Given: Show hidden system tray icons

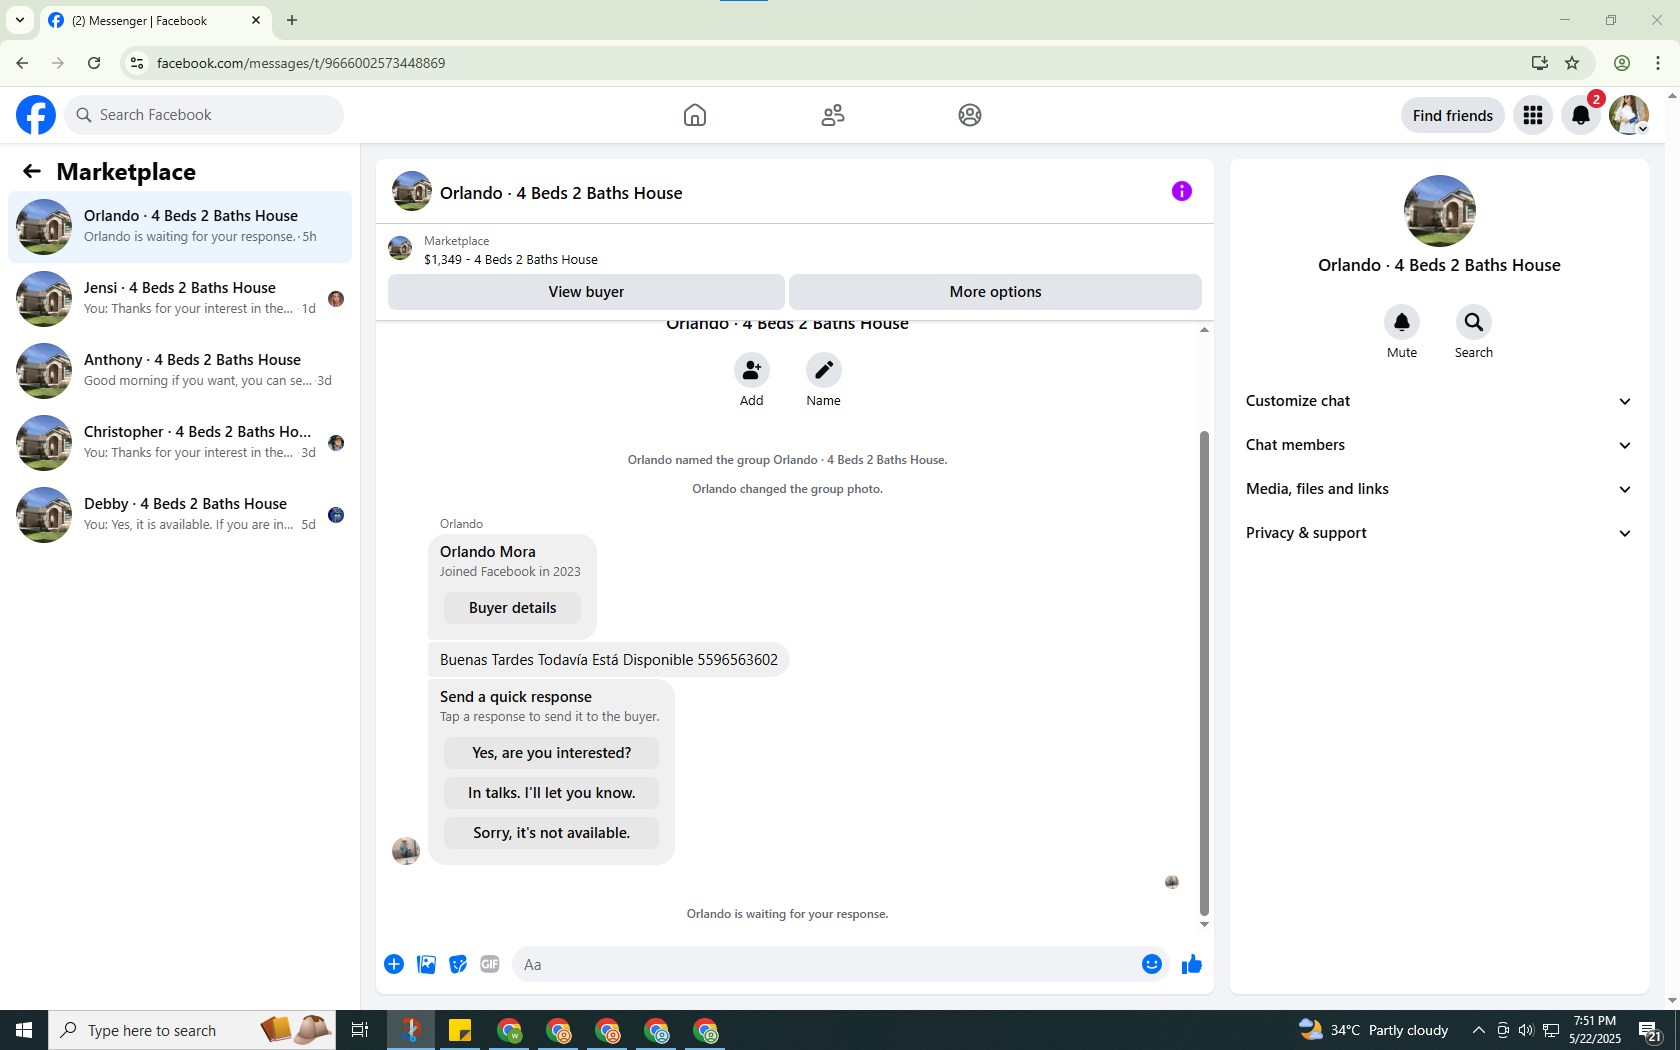Looking at the screenshot, I should click(1478, 1030).
